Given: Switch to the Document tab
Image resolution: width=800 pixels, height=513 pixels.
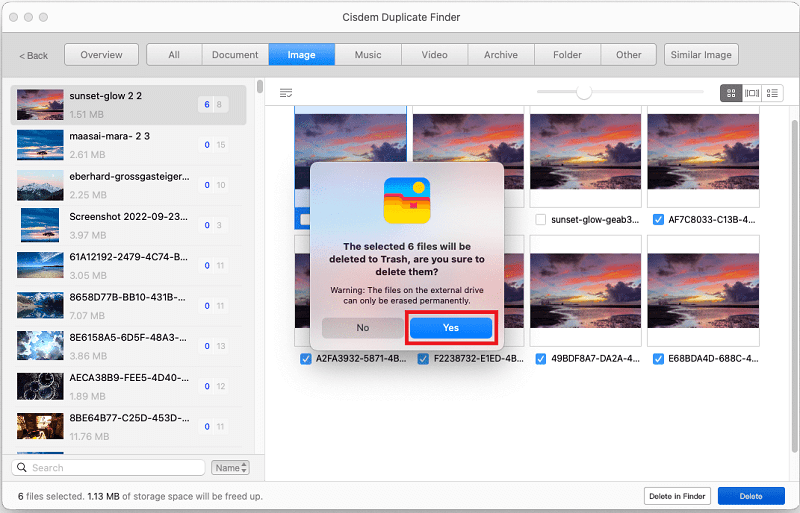Looking at the screenshot, I should [x=235, y=55].
